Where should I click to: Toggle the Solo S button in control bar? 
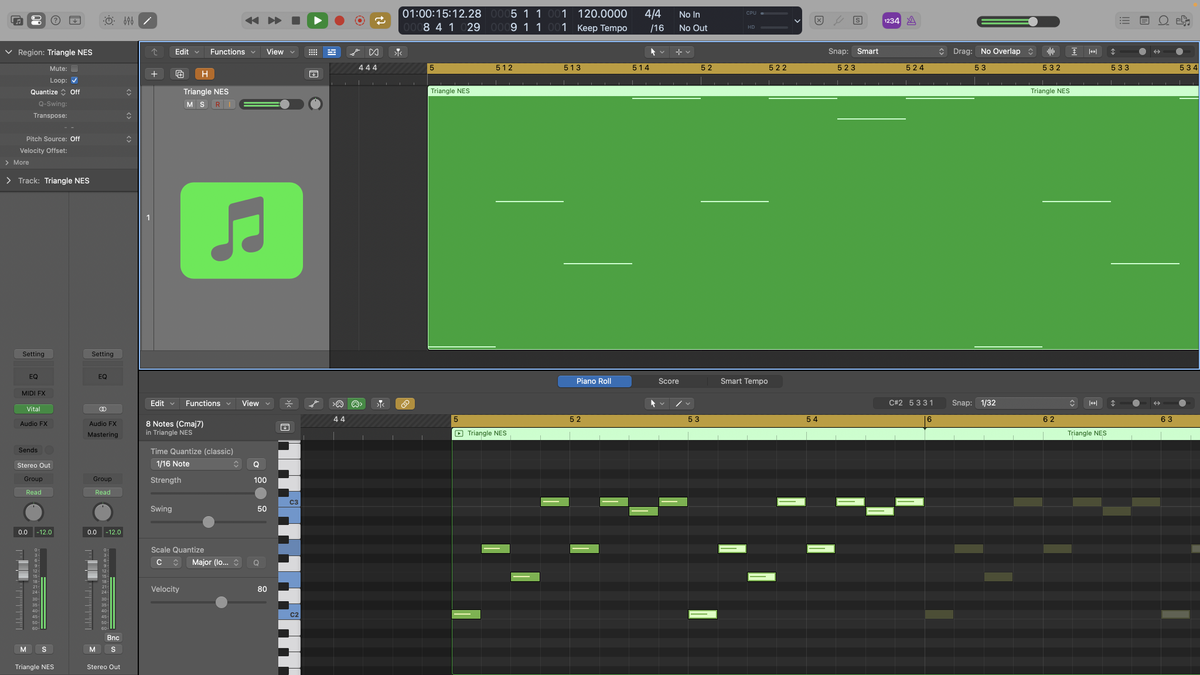click(x=858, y=20)
